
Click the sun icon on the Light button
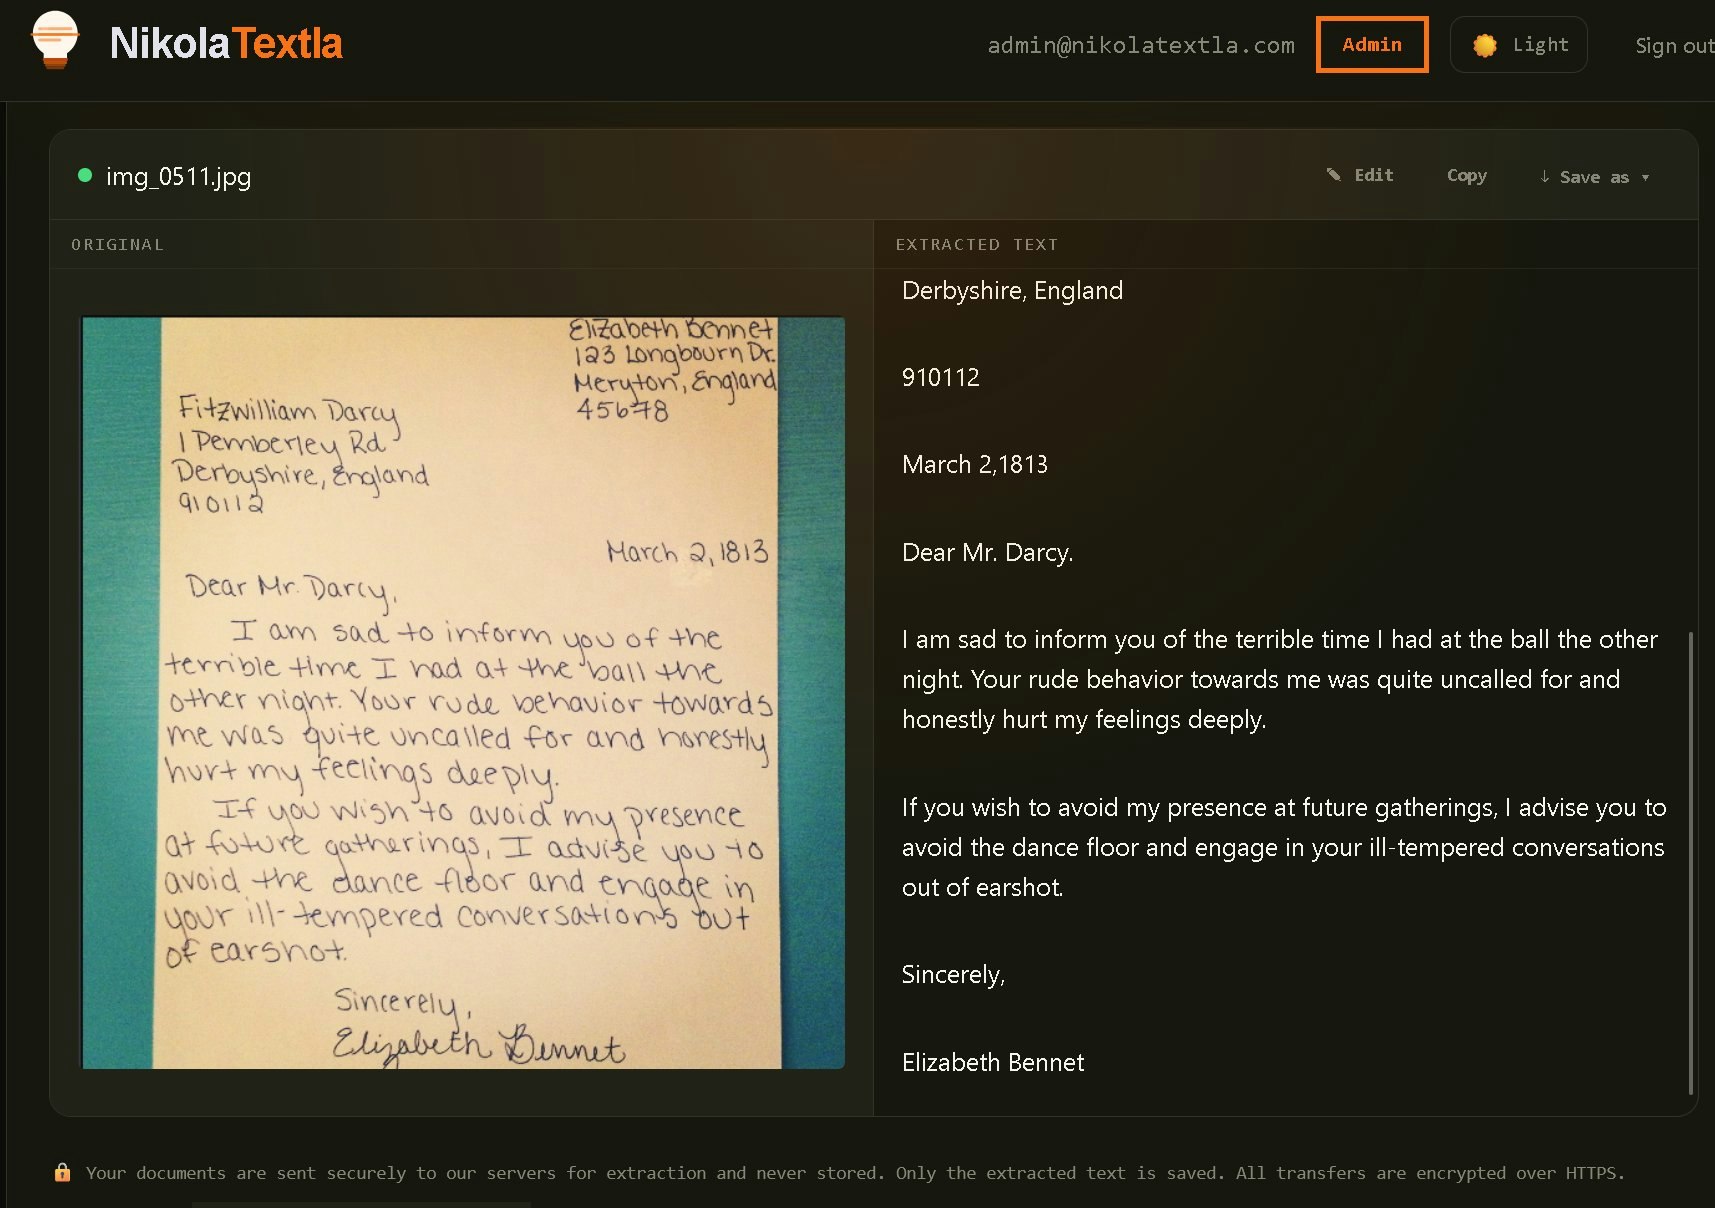pyautogui.click(x=1487, y=43)
